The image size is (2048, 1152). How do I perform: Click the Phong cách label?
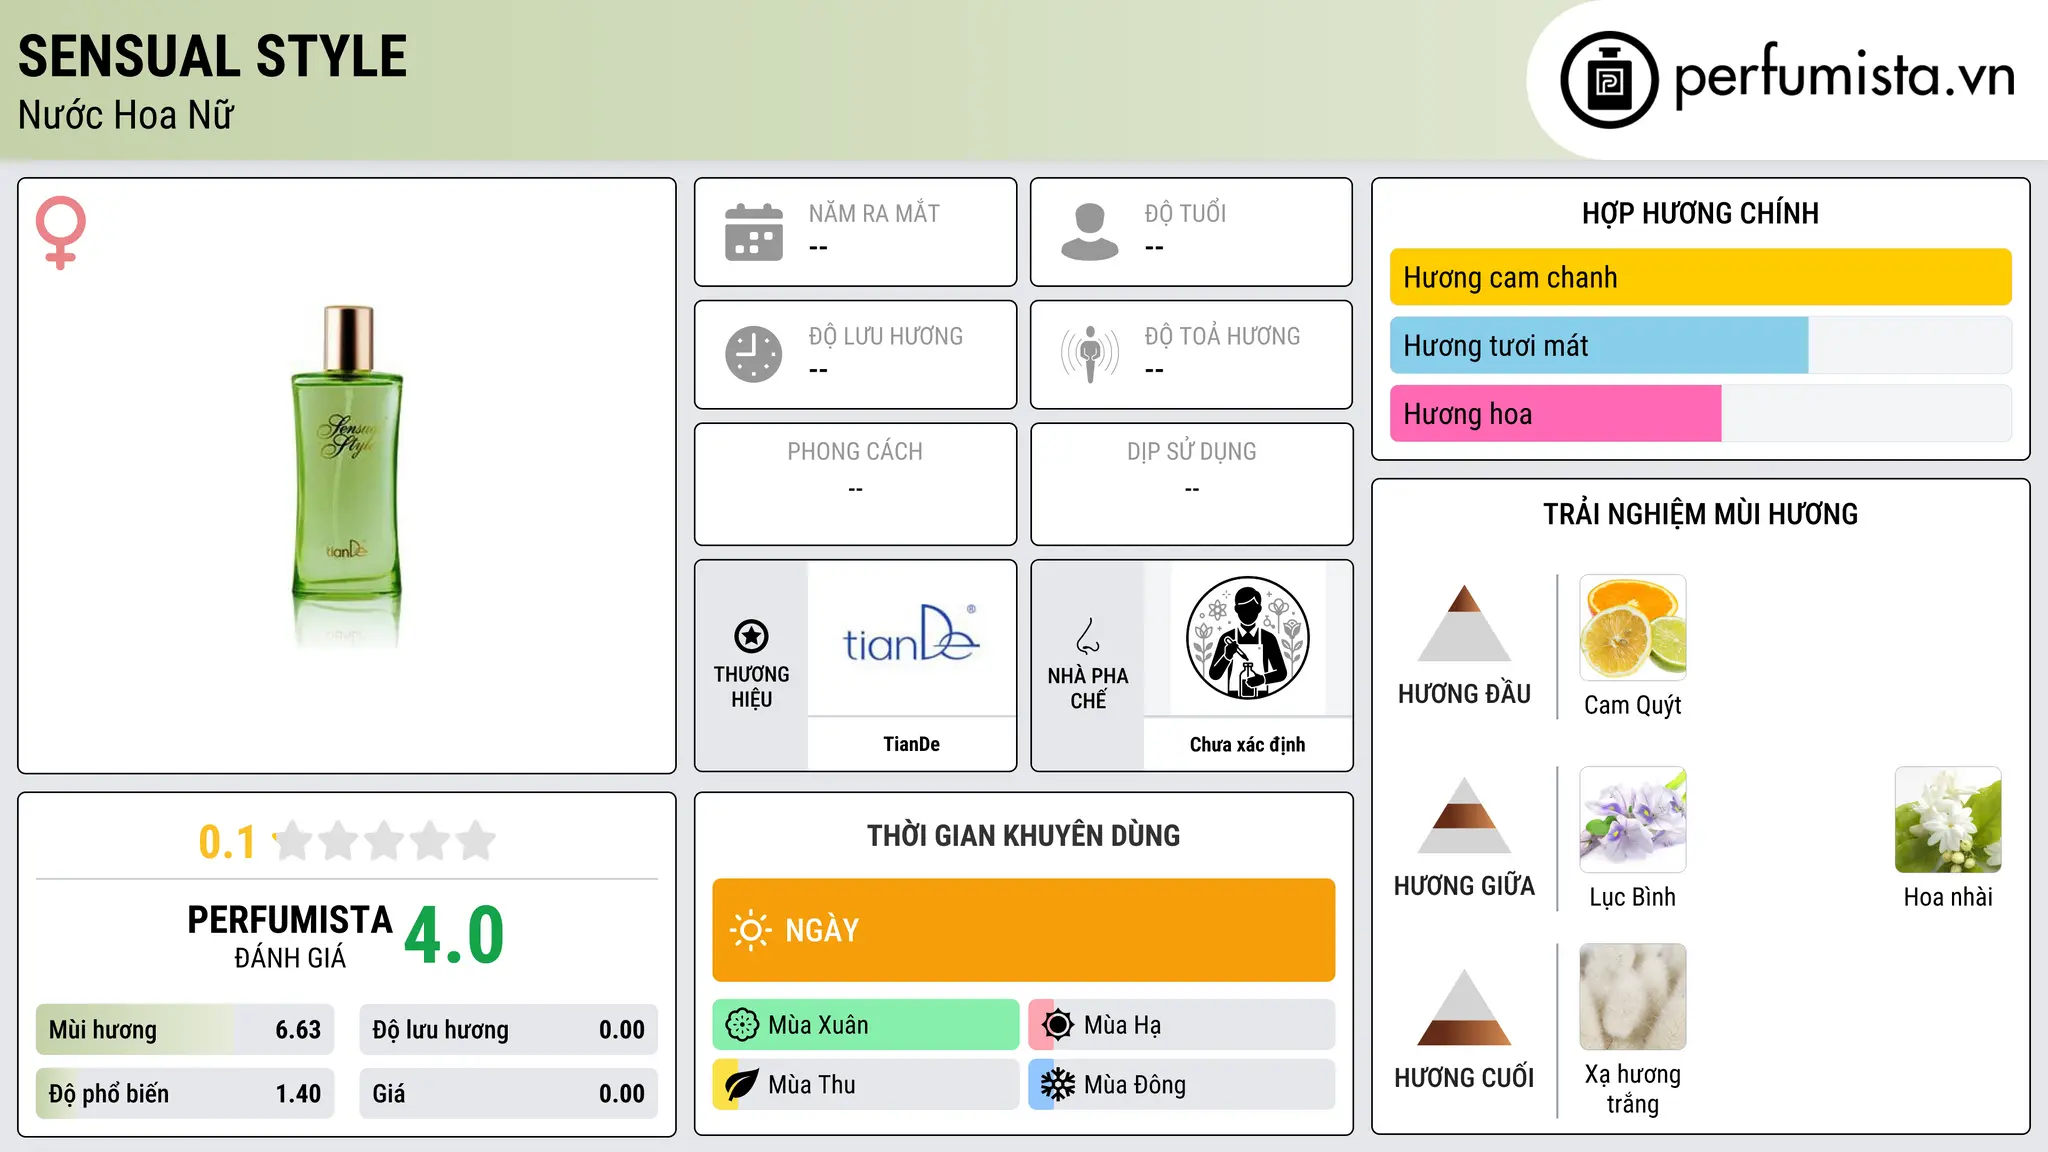(x=855, y=452)
